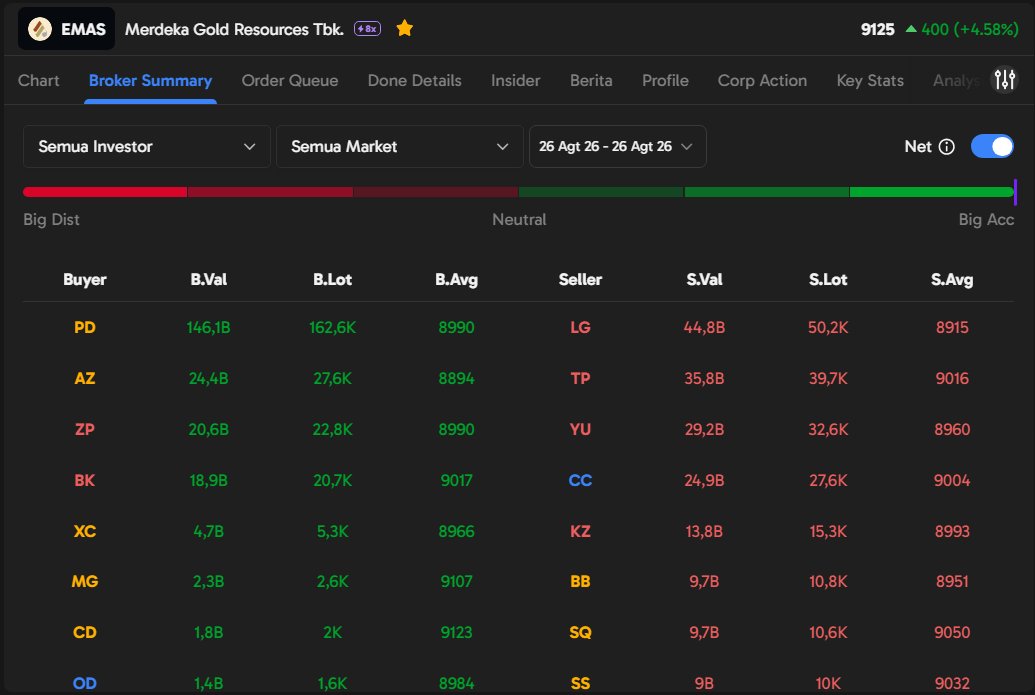Click CC sell value 24,9B

coord(704,480)
